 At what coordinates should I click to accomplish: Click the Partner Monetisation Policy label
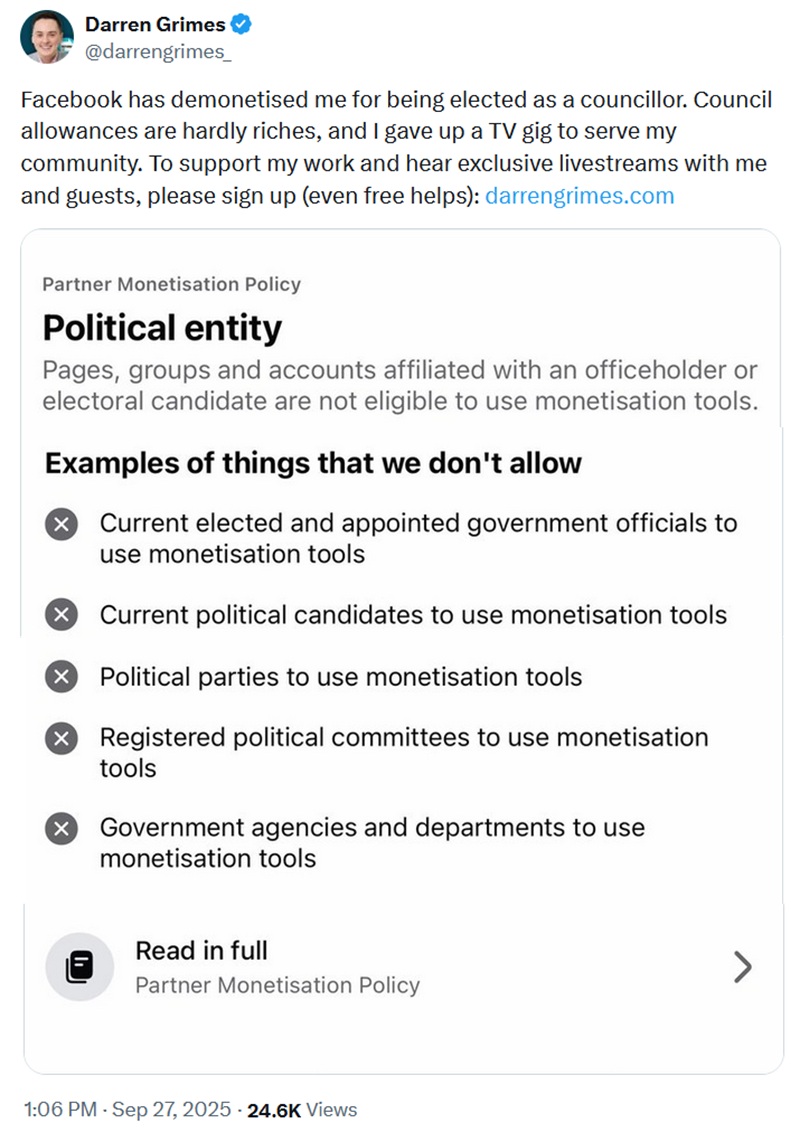pyautogui.click(x=171, y=284)
